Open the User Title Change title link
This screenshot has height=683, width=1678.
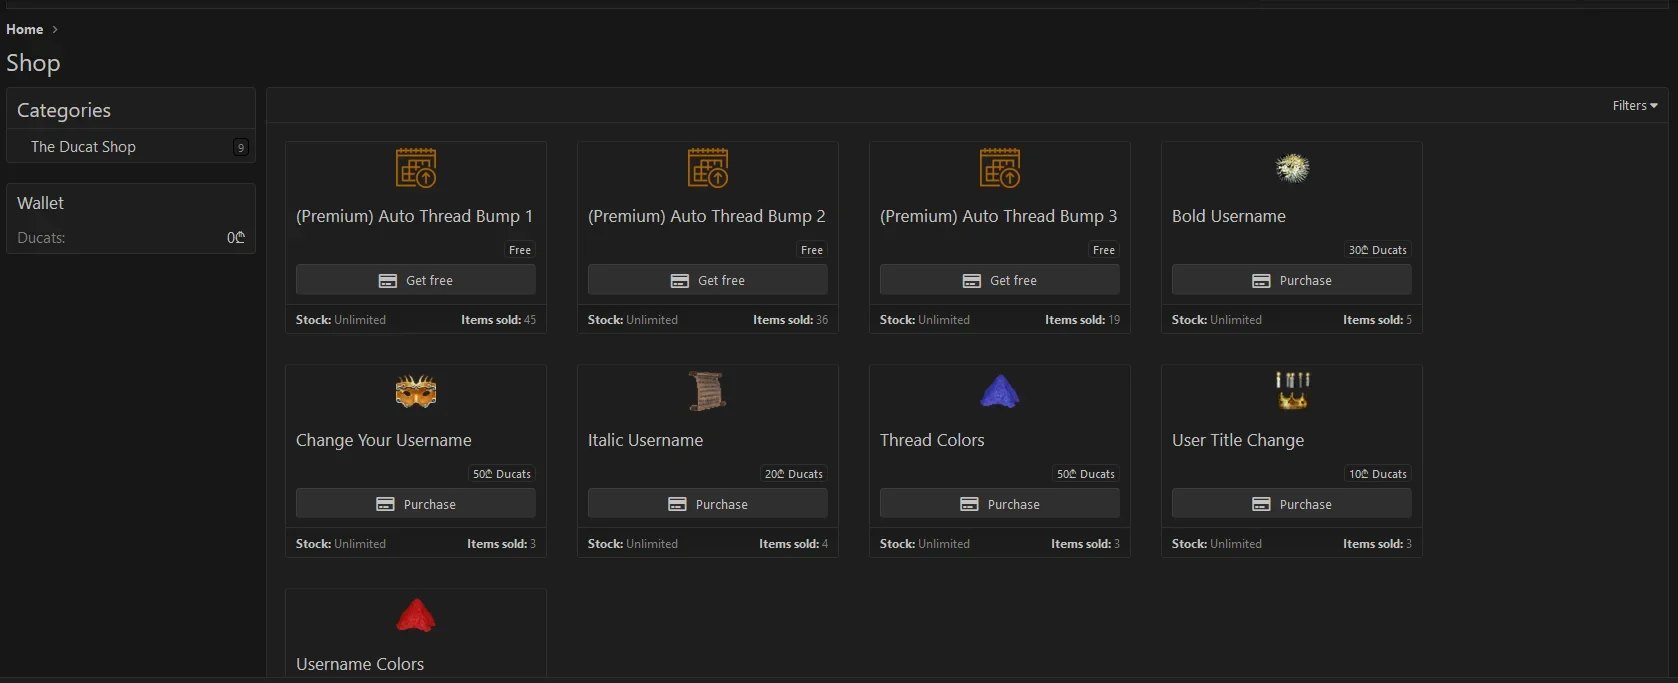point(1238,441)
